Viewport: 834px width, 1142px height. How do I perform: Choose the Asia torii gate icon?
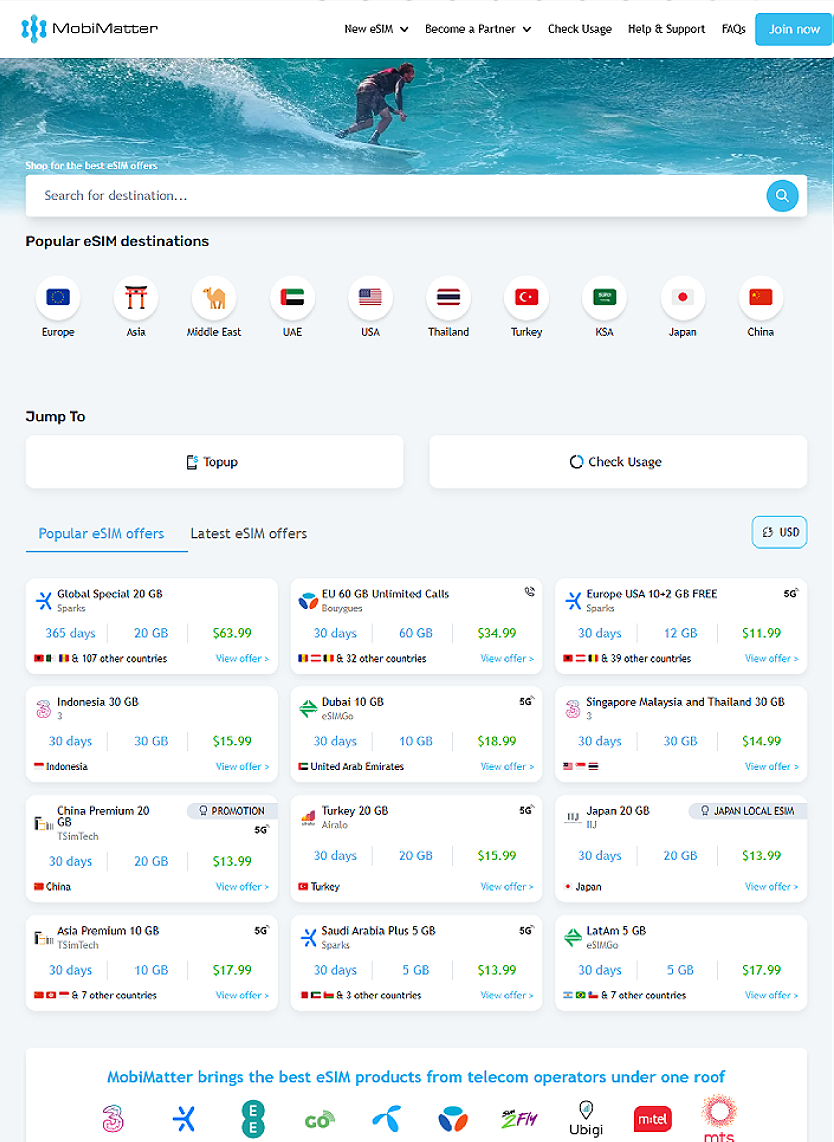(x=136, y=297)
